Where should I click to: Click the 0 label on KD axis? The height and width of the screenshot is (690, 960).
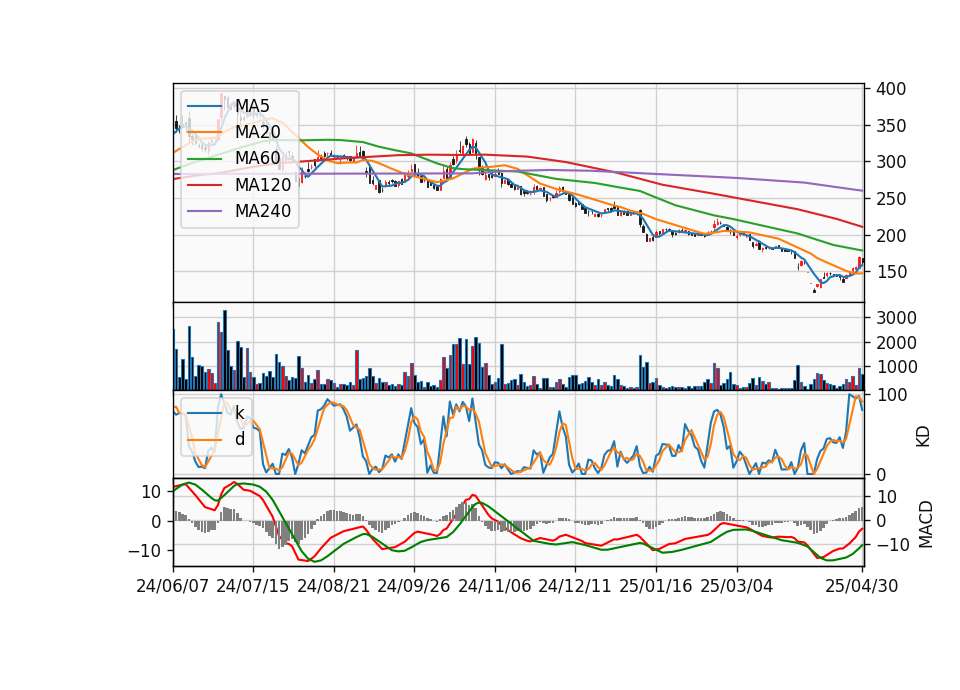coord(881,474)
